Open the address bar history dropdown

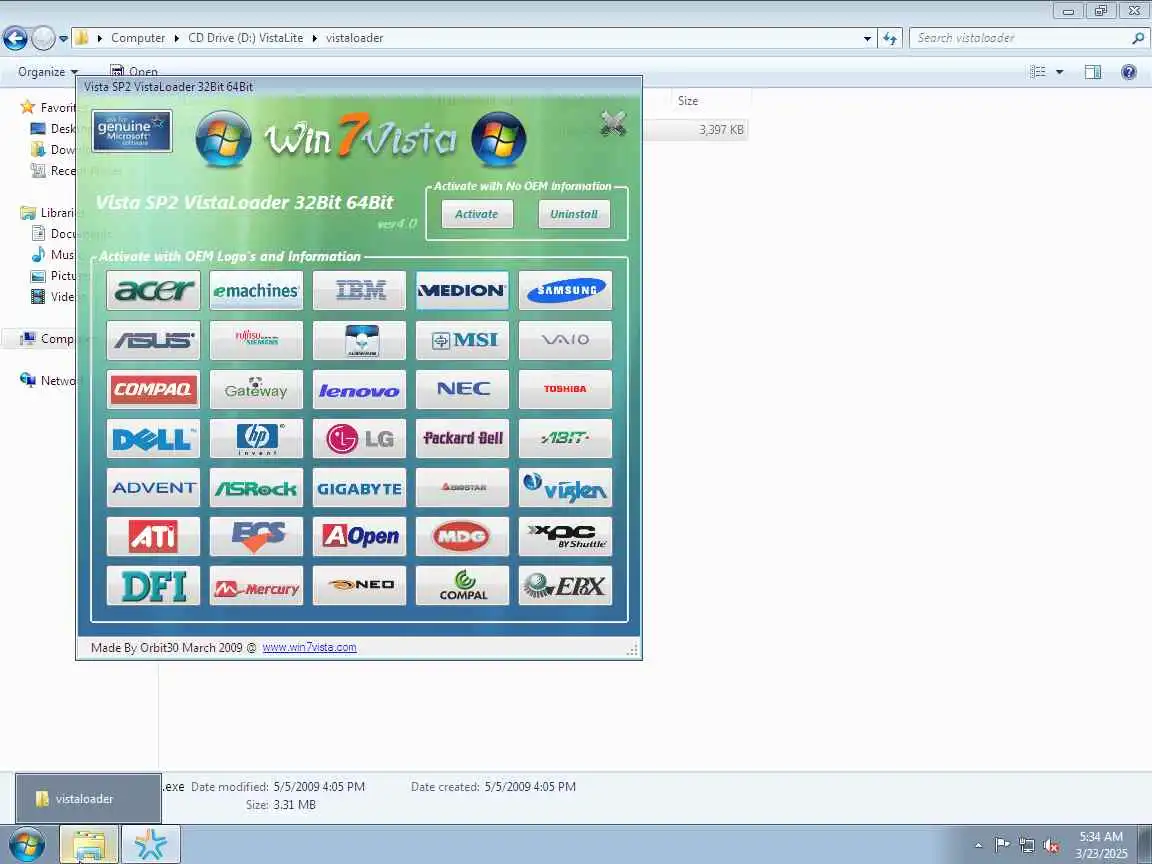tap(867, 38)
